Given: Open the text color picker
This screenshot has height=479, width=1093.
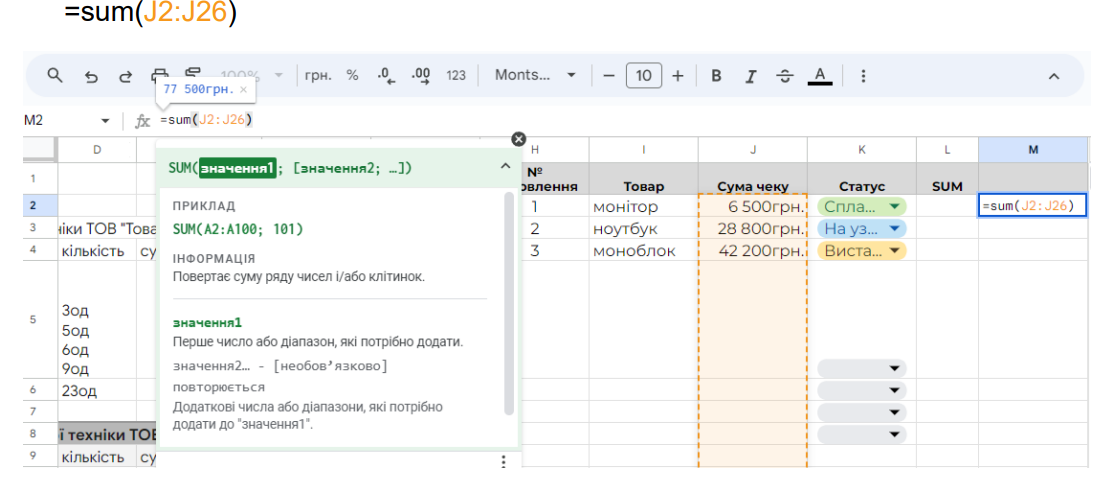Looking at the screenshot, I should point(820,76).
